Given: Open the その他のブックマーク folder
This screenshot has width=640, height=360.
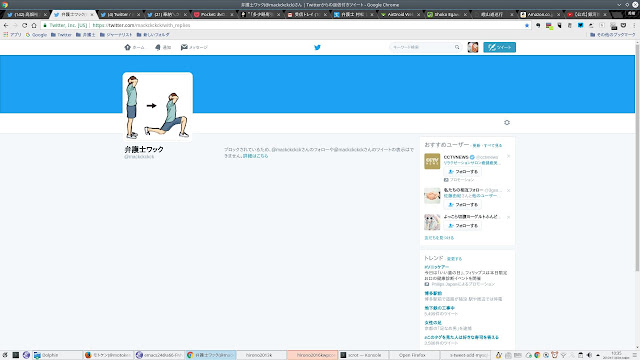Looking at the screenshot, I should click(613, 35).
